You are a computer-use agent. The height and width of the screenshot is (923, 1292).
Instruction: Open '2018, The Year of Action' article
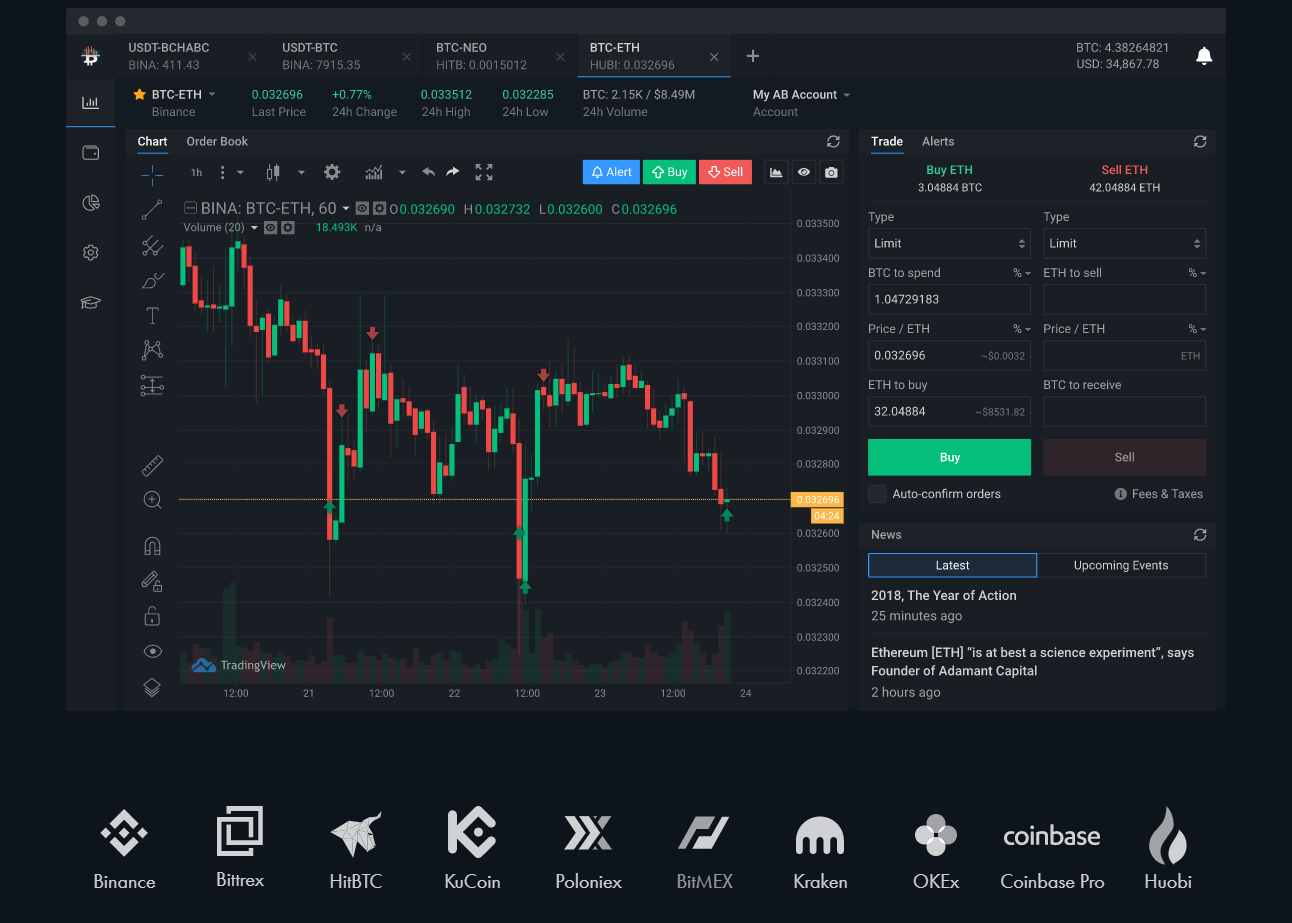pos(944,595)
